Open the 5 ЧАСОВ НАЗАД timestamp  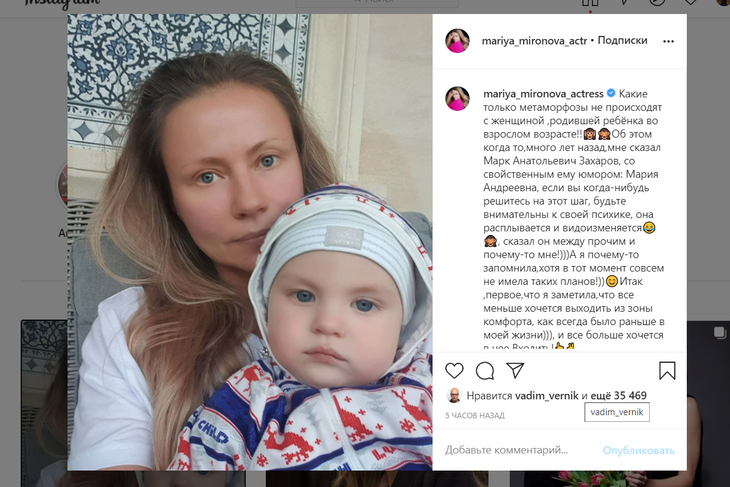pos(474,415)
